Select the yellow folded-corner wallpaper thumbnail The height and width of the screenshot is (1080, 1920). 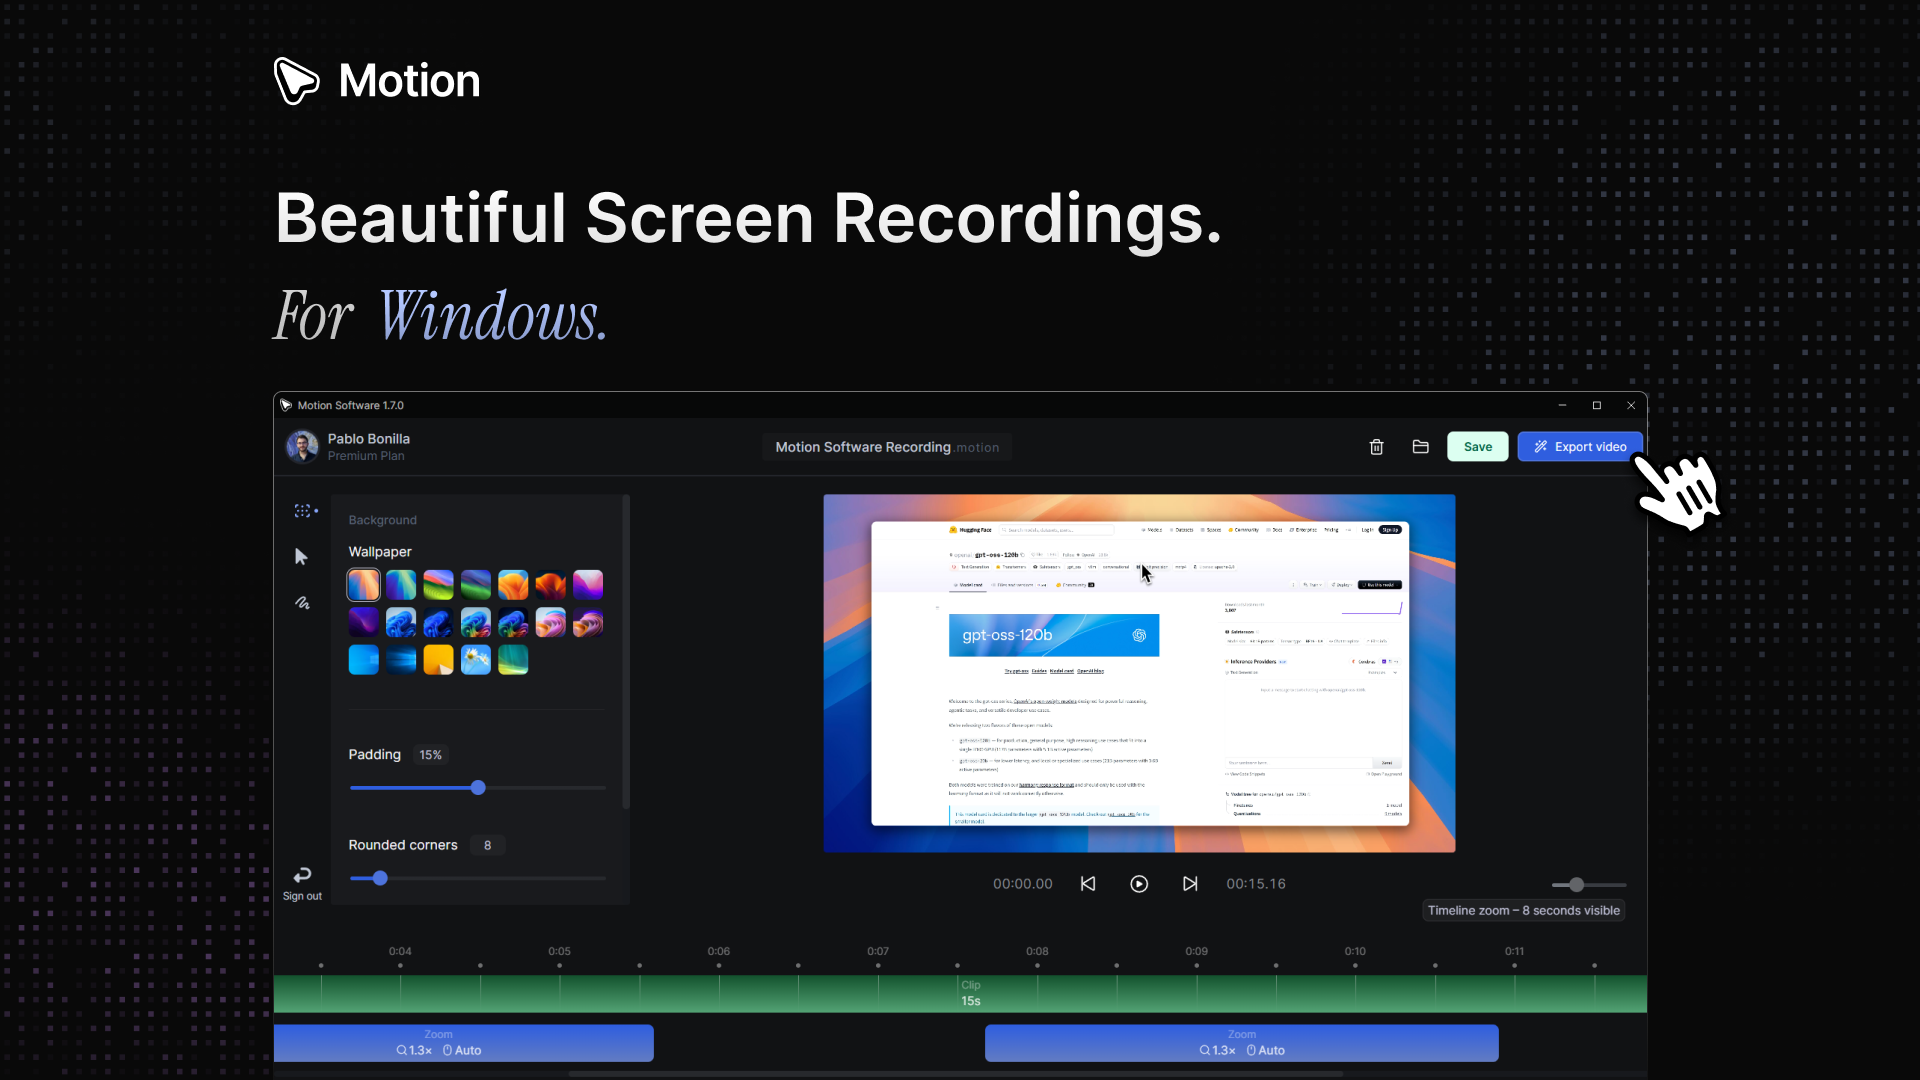[x=438, y=659]
